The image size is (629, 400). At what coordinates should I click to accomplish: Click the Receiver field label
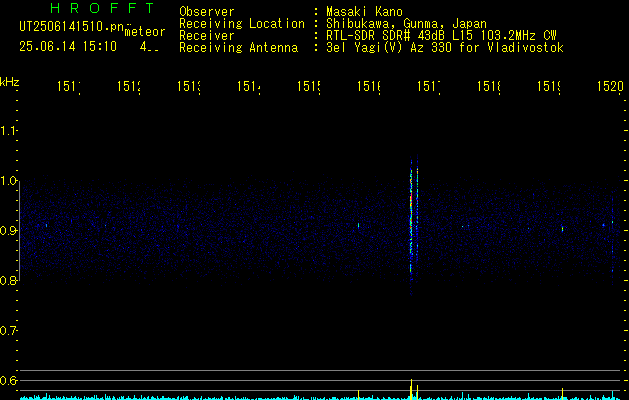click(x=207, y=36)
